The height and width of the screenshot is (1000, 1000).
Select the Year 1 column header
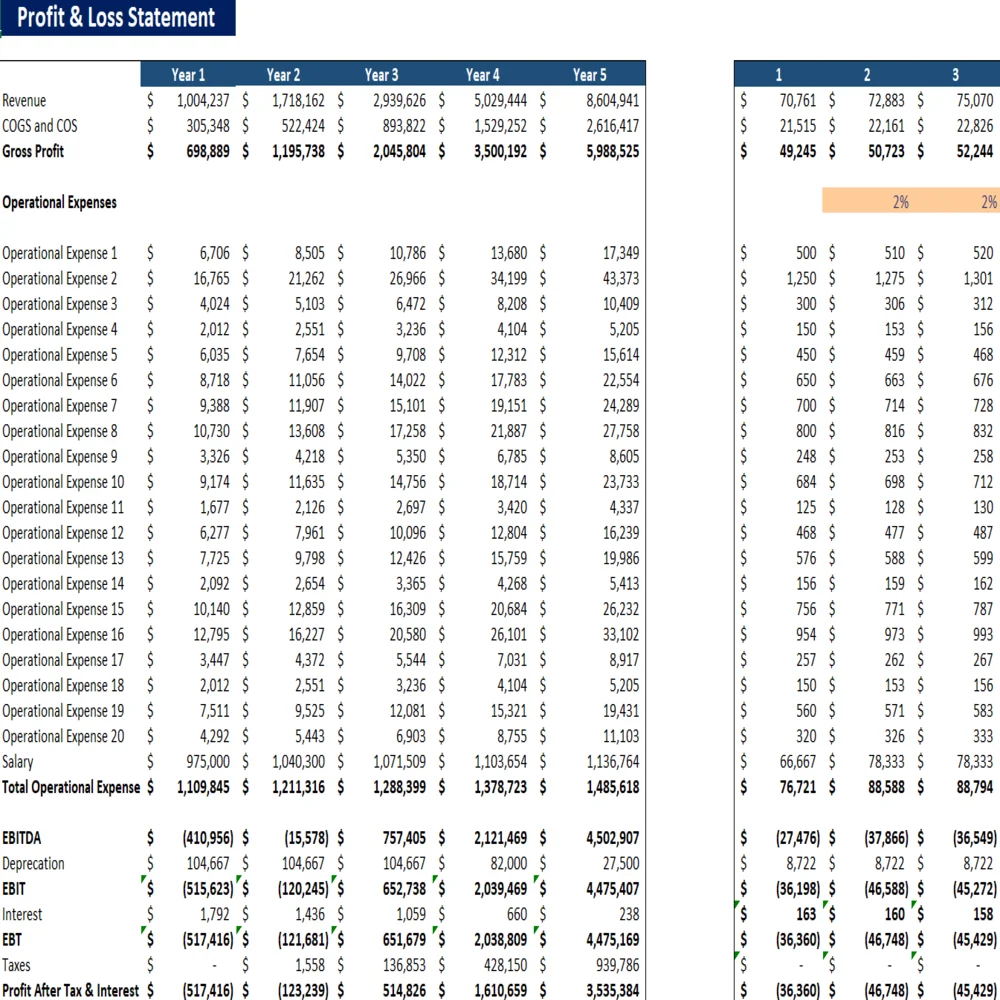tap(188, 74)
